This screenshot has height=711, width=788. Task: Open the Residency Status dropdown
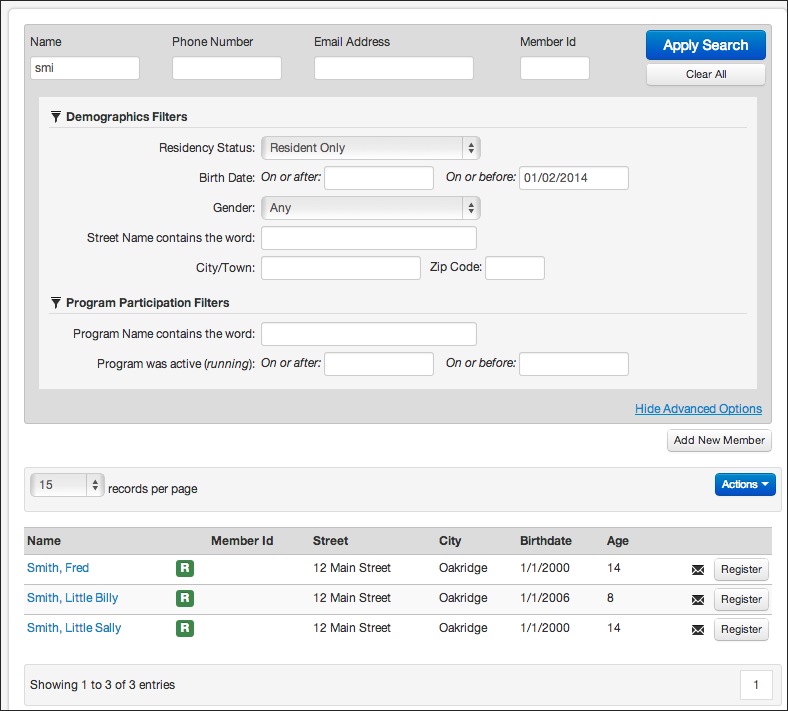371,148
